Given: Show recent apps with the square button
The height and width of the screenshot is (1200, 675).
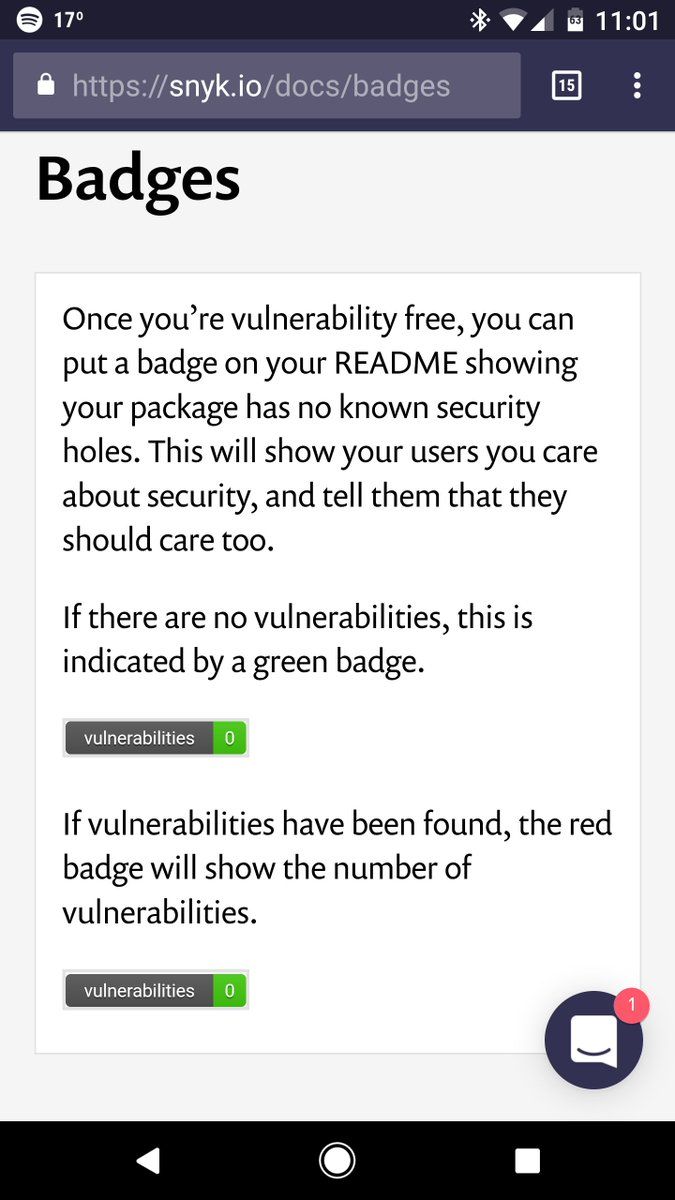Looking at the screenshot, I should click(527, 1160).
